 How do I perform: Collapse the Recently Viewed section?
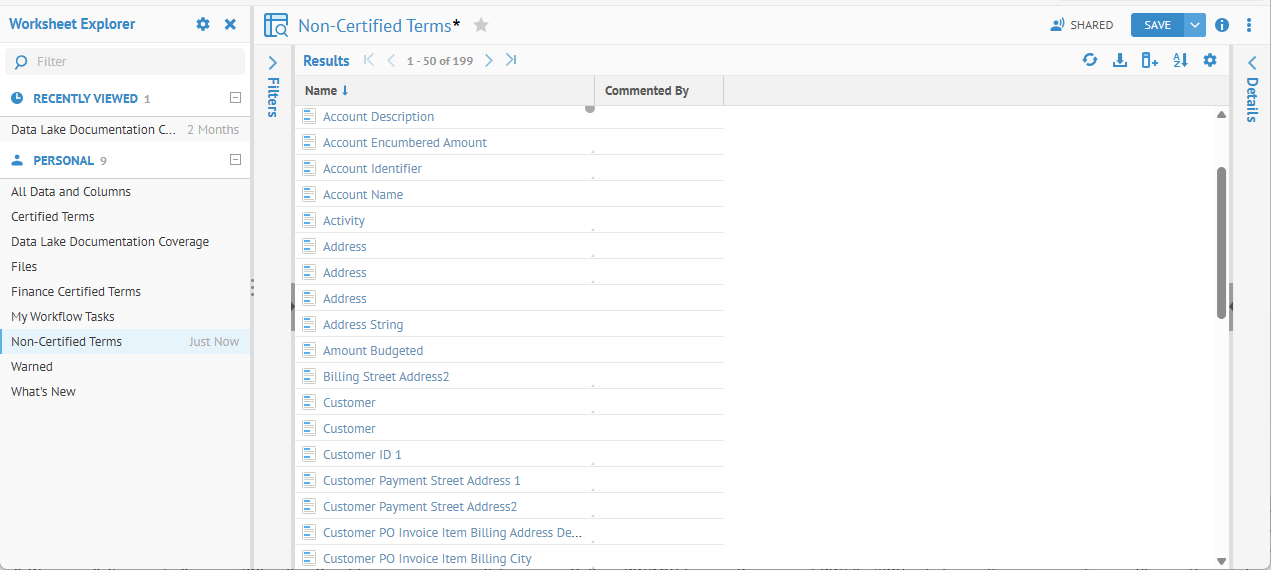(x=235, y=98)
